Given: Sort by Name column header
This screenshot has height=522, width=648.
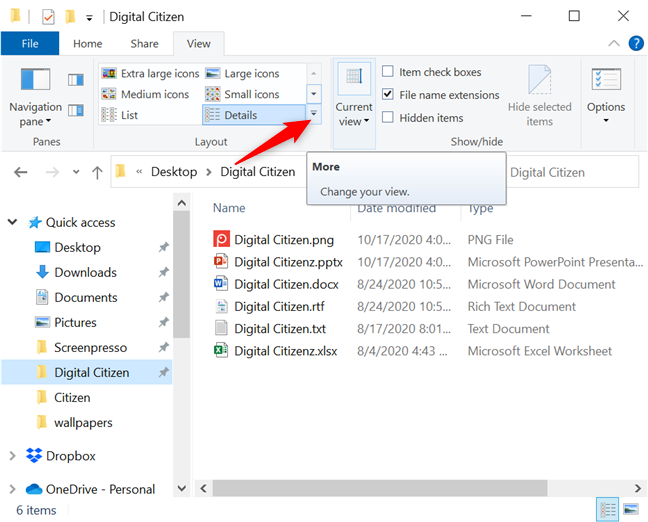Looking at the screenshot, I should click(x=229, y=208).
